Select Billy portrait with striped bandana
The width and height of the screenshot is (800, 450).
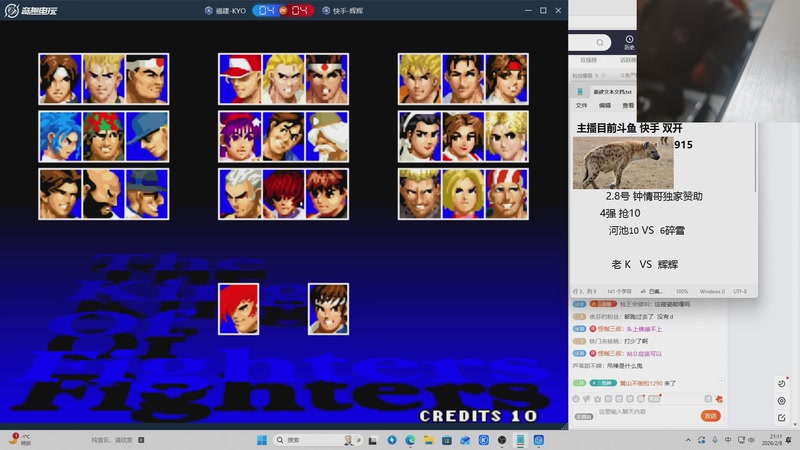click(x=507, y=194)
